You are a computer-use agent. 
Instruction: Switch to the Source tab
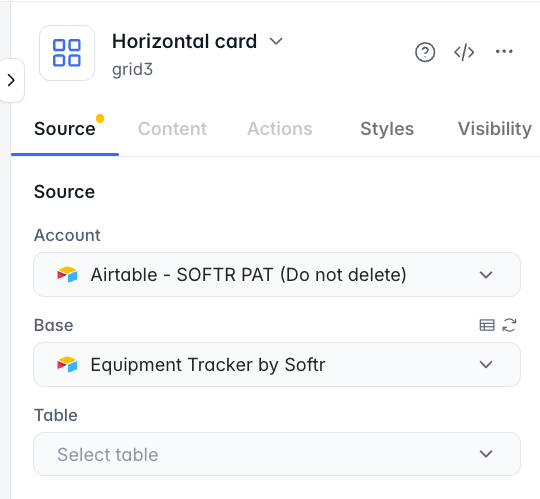pyautogui.click(x=65, y=129)
